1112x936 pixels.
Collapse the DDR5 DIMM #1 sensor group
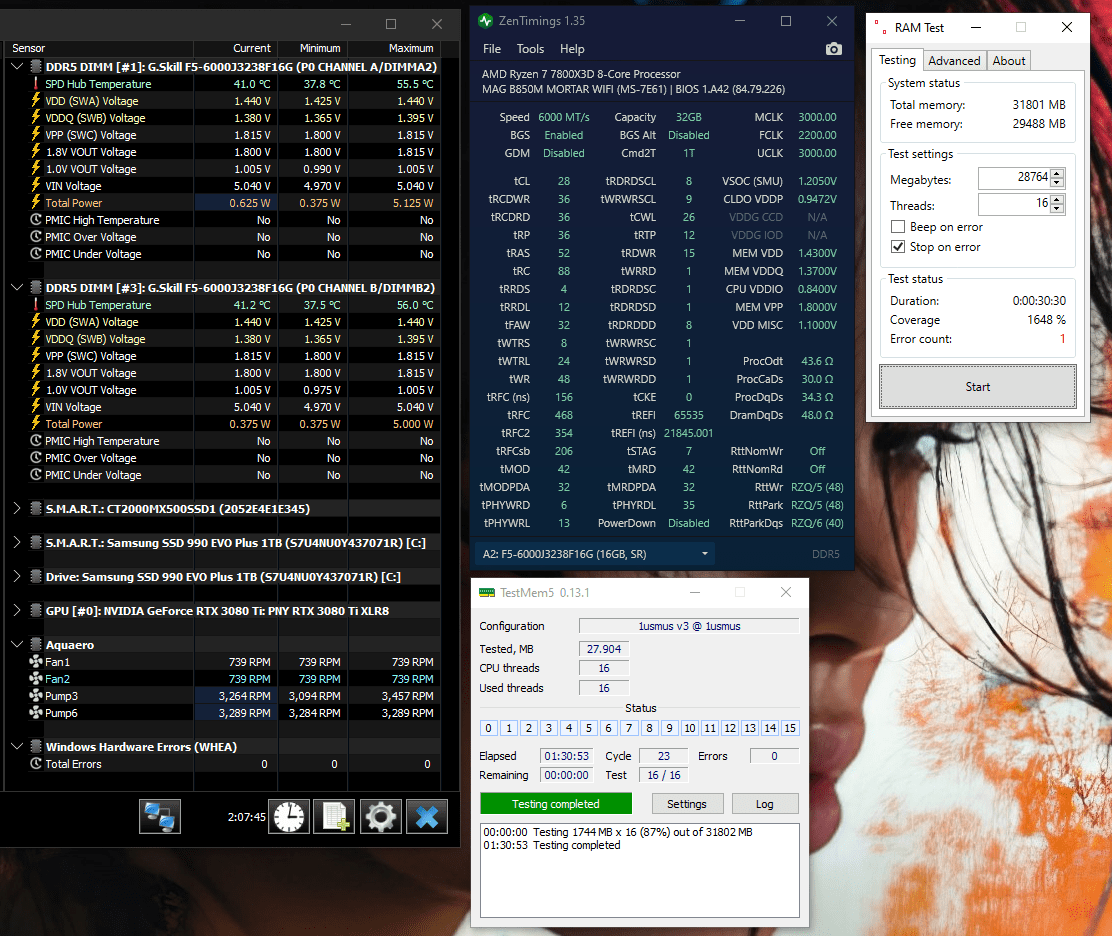click(17, 67)
